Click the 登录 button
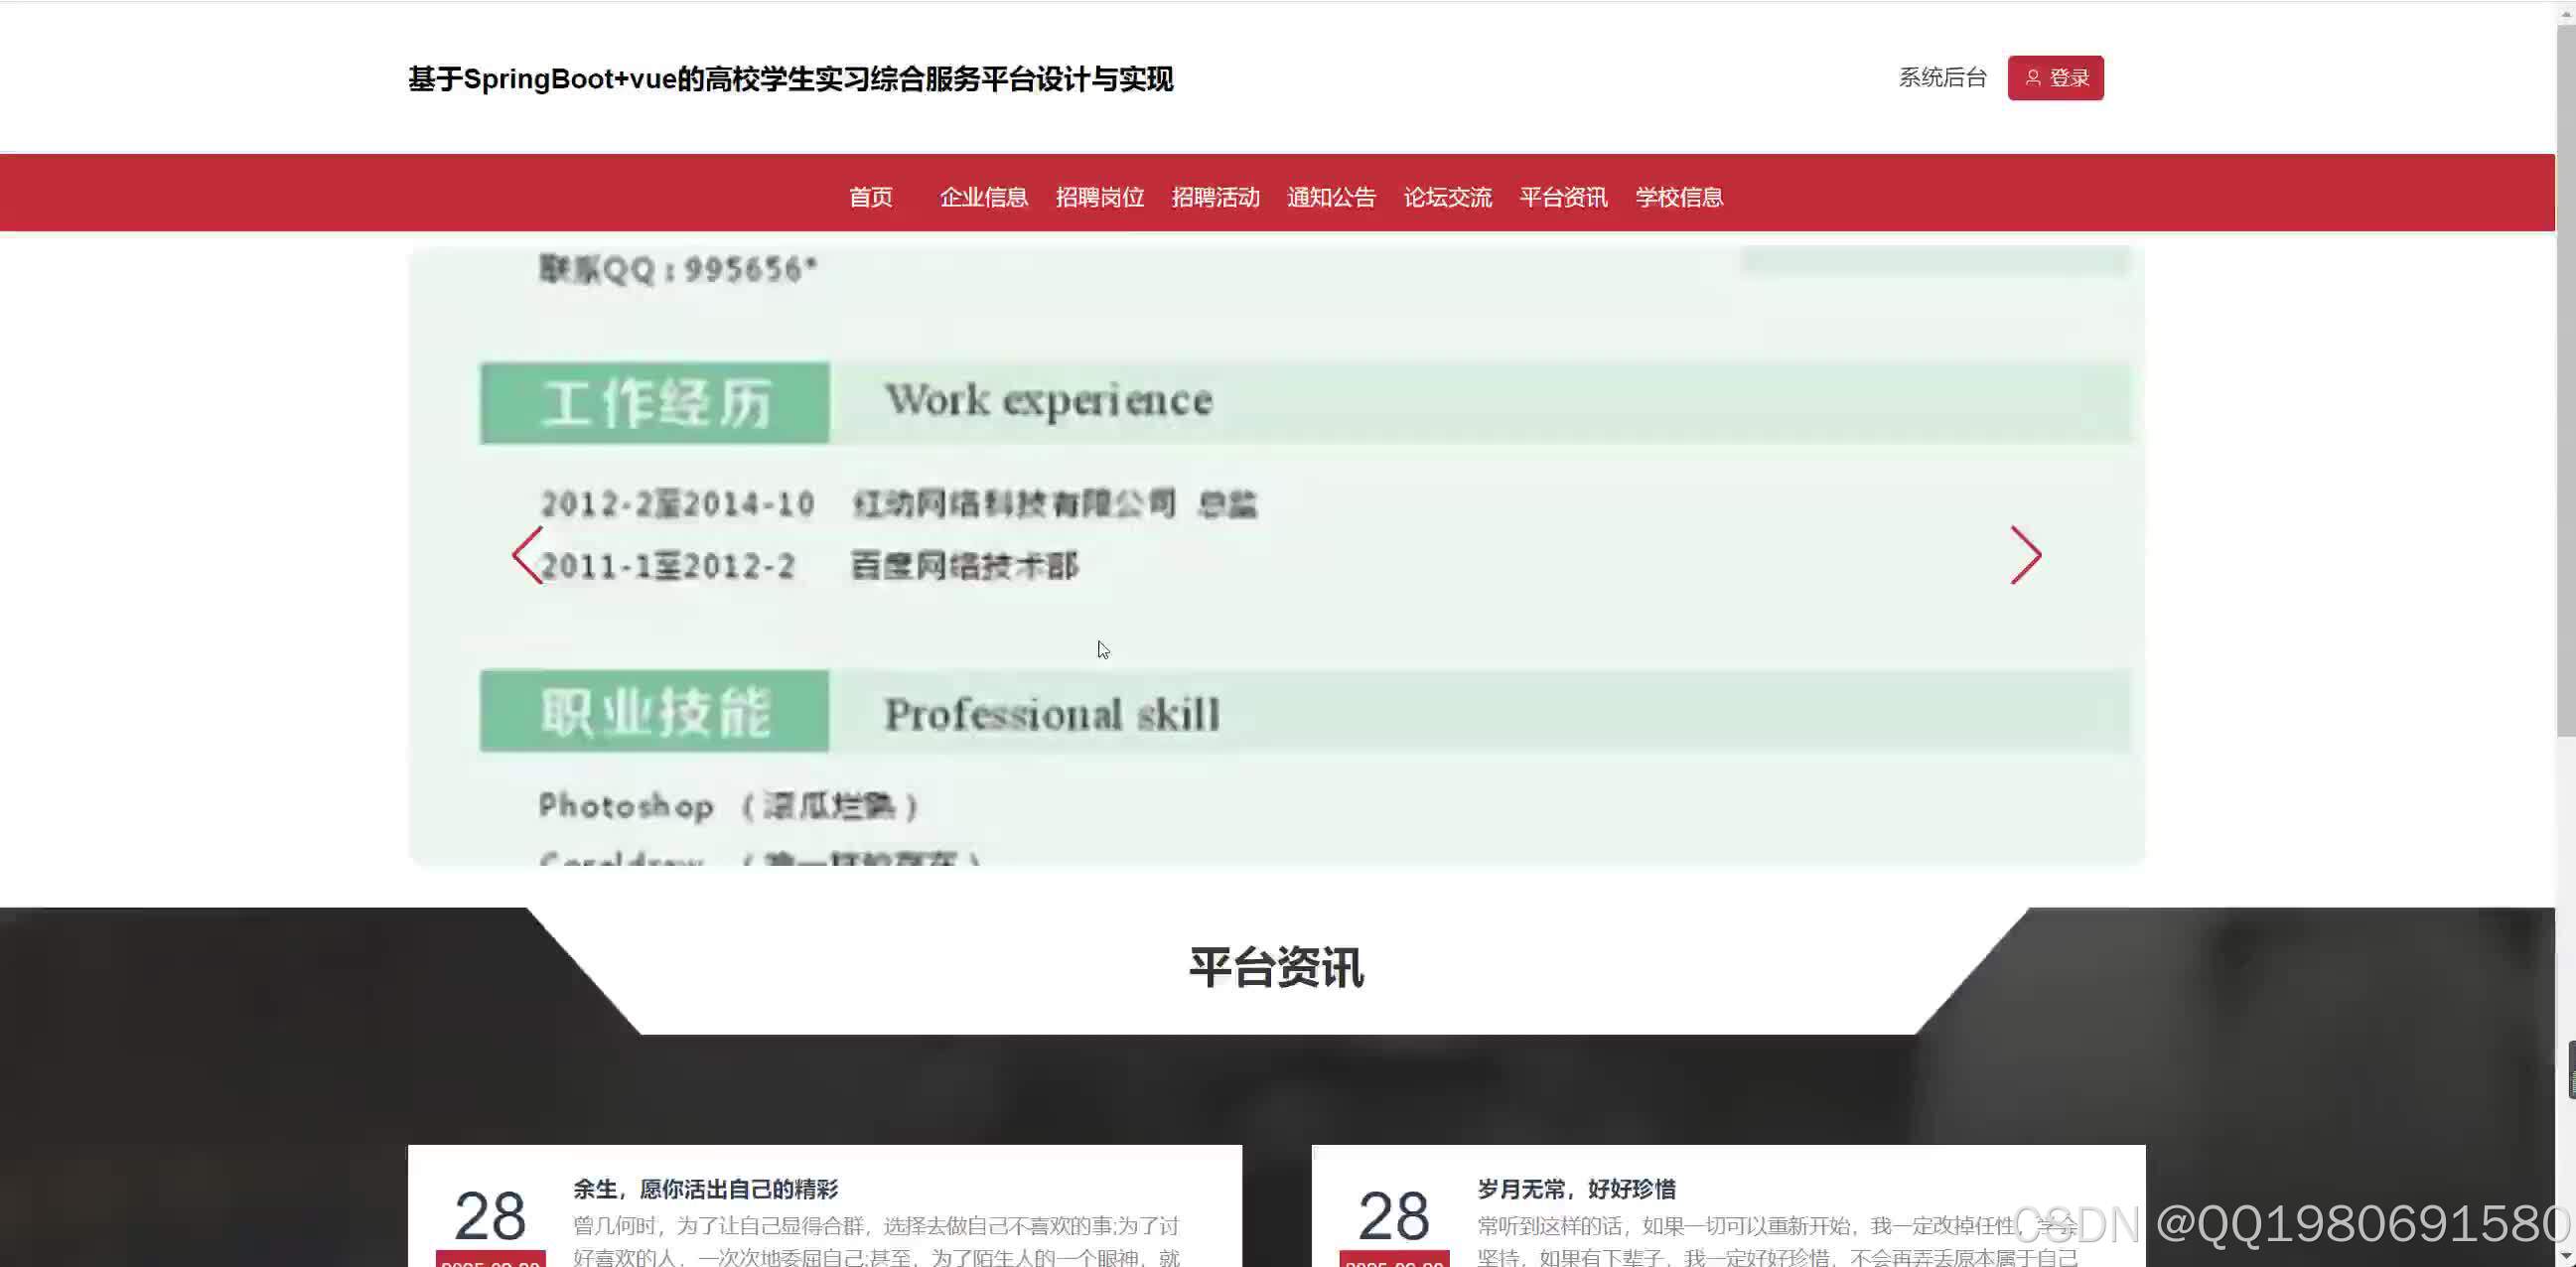This screenshot has height=1267, width=2576. coord(2056,77)
